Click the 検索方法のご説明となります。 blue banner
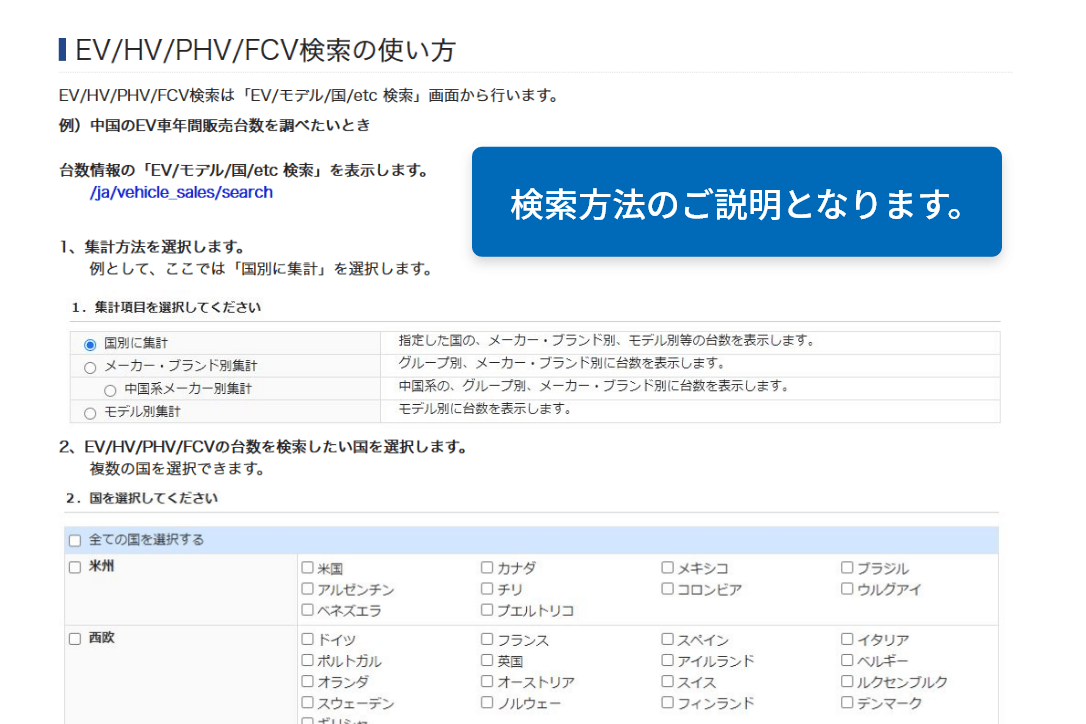This screenshot has width=1086, height=724. 737,202
